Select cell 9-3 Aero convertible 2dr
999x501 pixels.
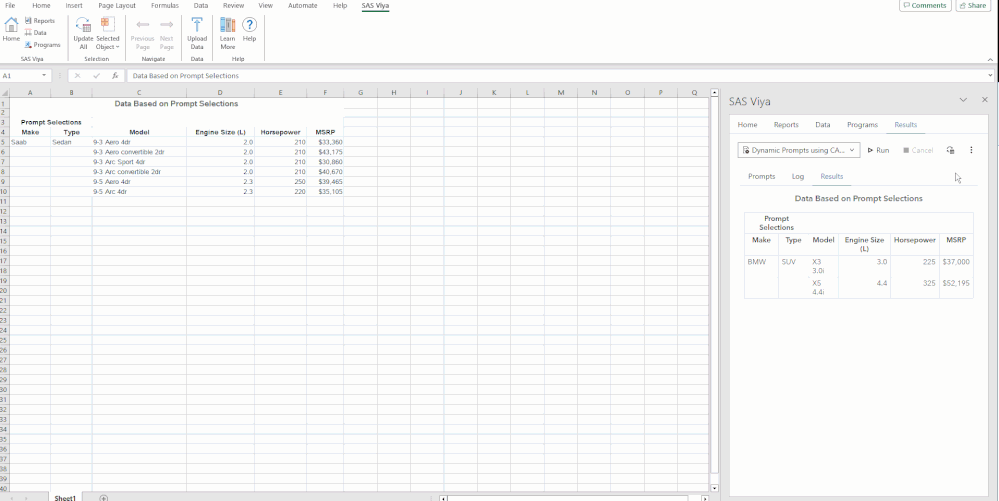139,152
